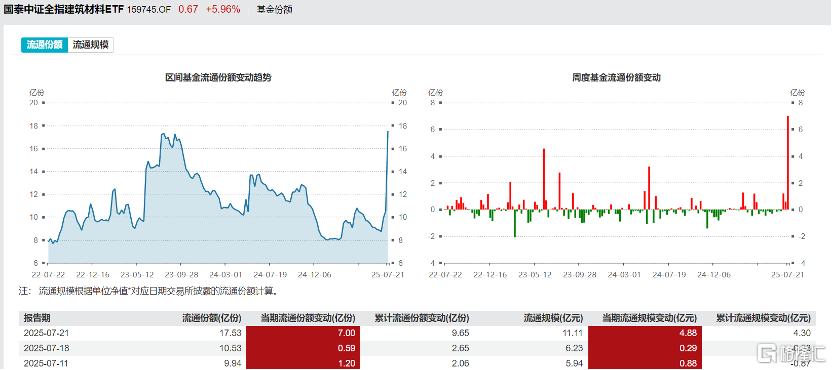This screenshot has width=832, height=370.
Task: Click the latest peak in the trend area chart
Action: [x=388, y=132]
